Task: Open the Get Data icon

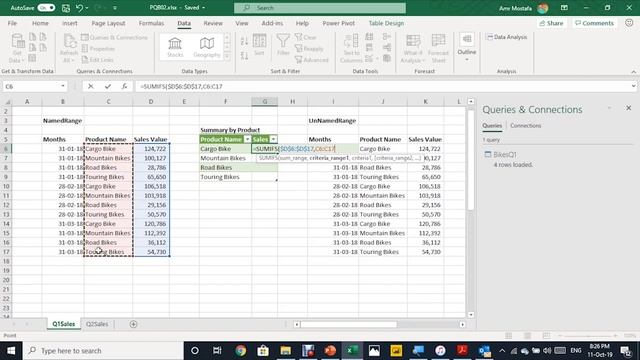Action: coord(17,48)
